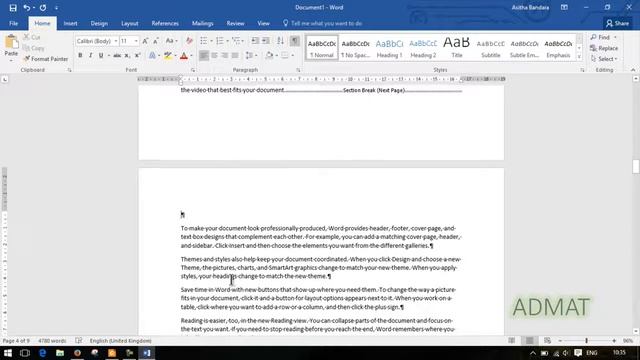The width and height of the screenshot is (640, 360).
Task: Apply the Heading 1 style
Action: coord(389,48)
